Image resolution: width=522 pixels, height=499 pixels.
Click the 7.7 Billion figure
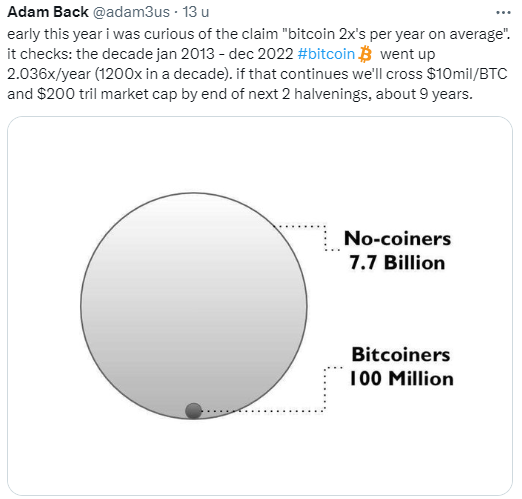pos(397,263)
